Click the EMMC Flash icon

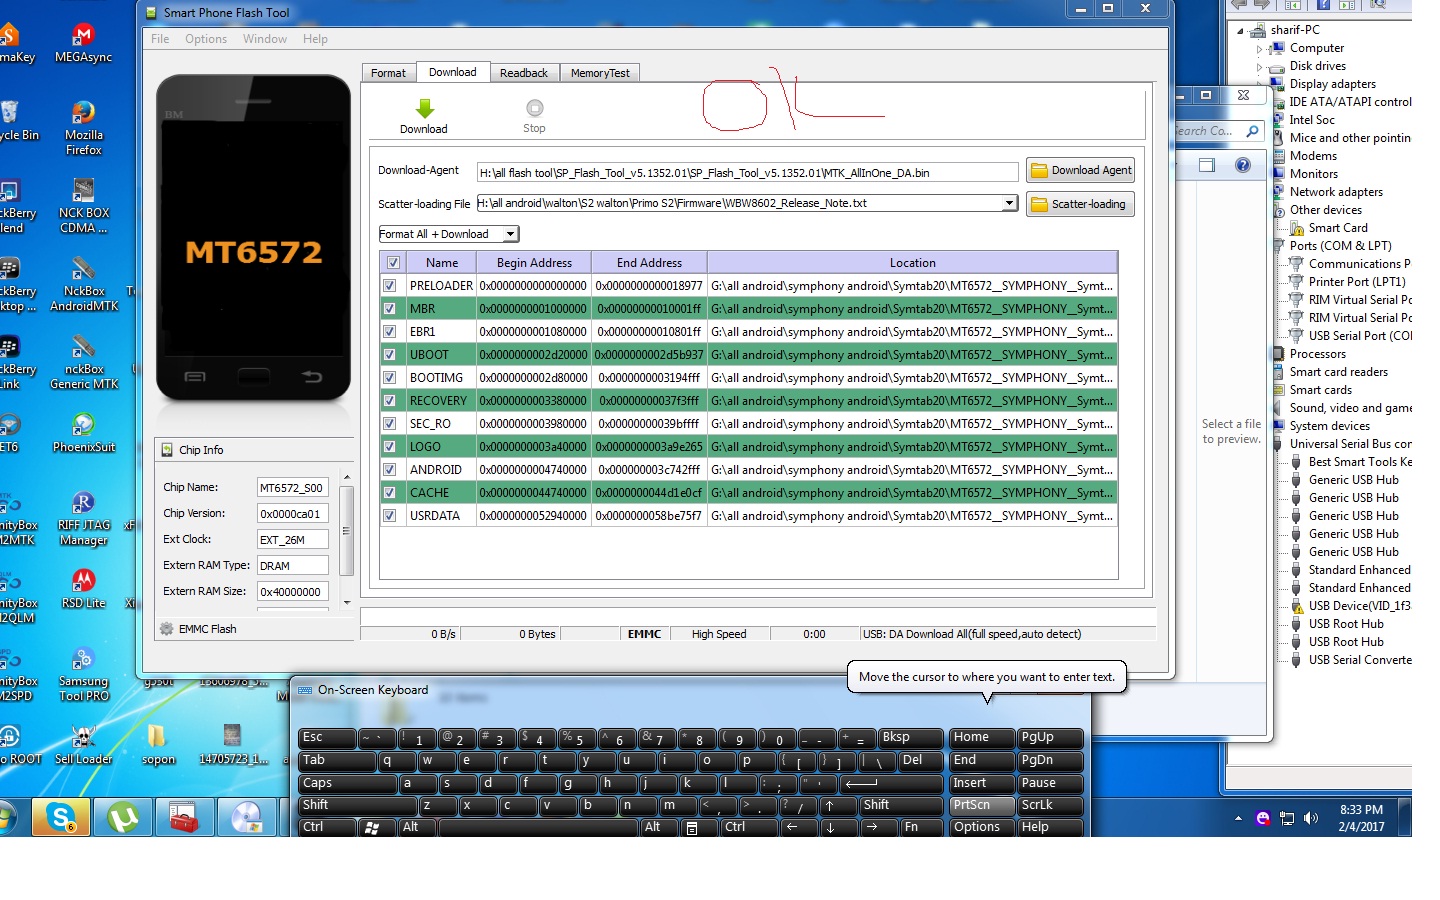click(x=165, y=628)
